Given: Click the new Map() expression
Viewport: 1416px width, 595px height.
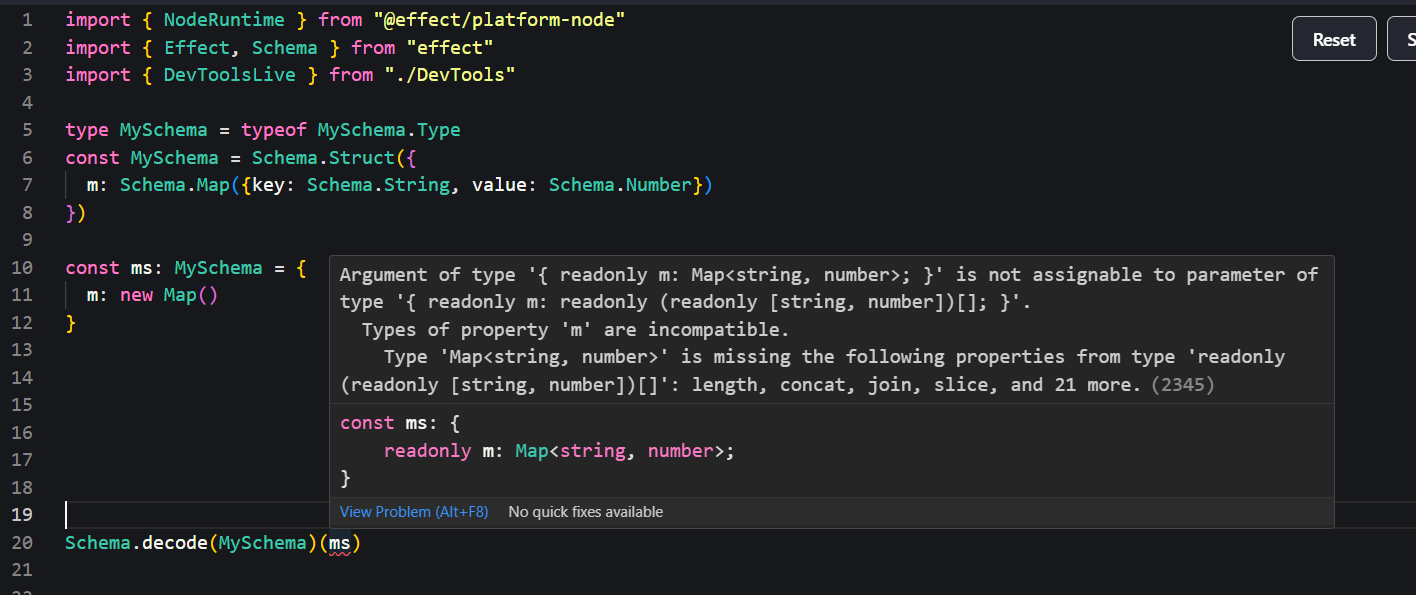Looking at the screenshot, I should coord(168,295).
